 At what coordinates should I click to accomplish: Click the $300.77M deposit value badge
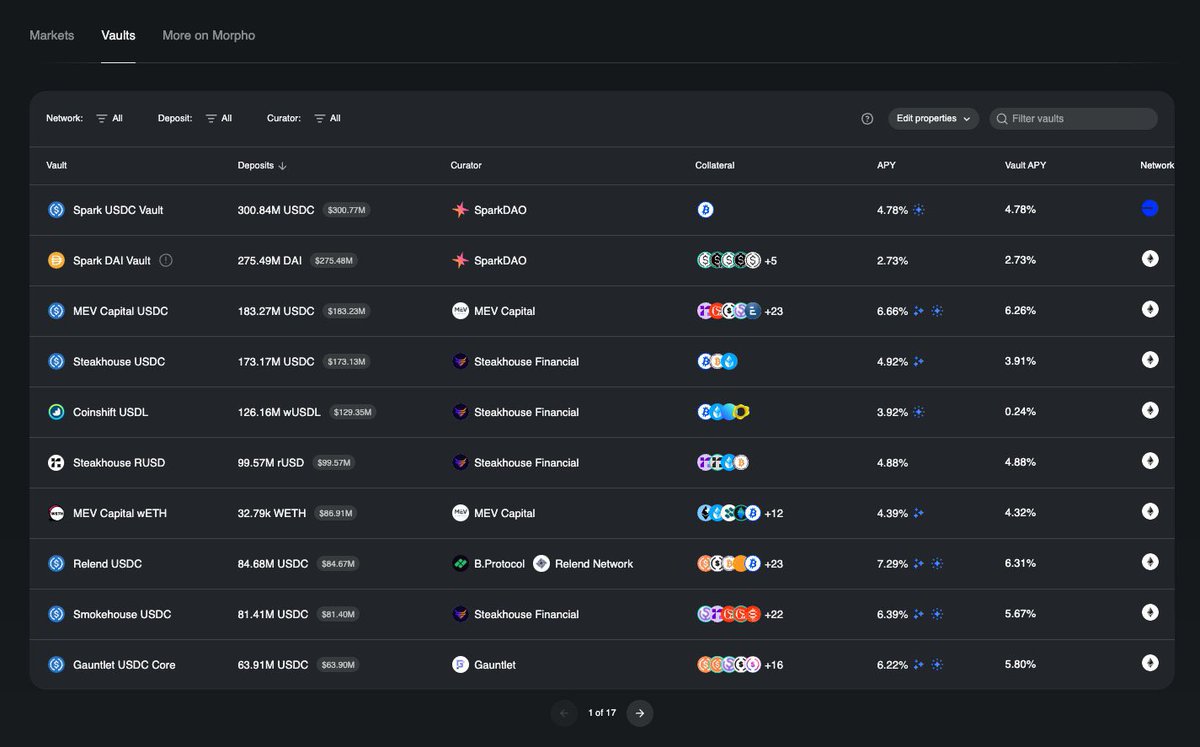[346, 210]
